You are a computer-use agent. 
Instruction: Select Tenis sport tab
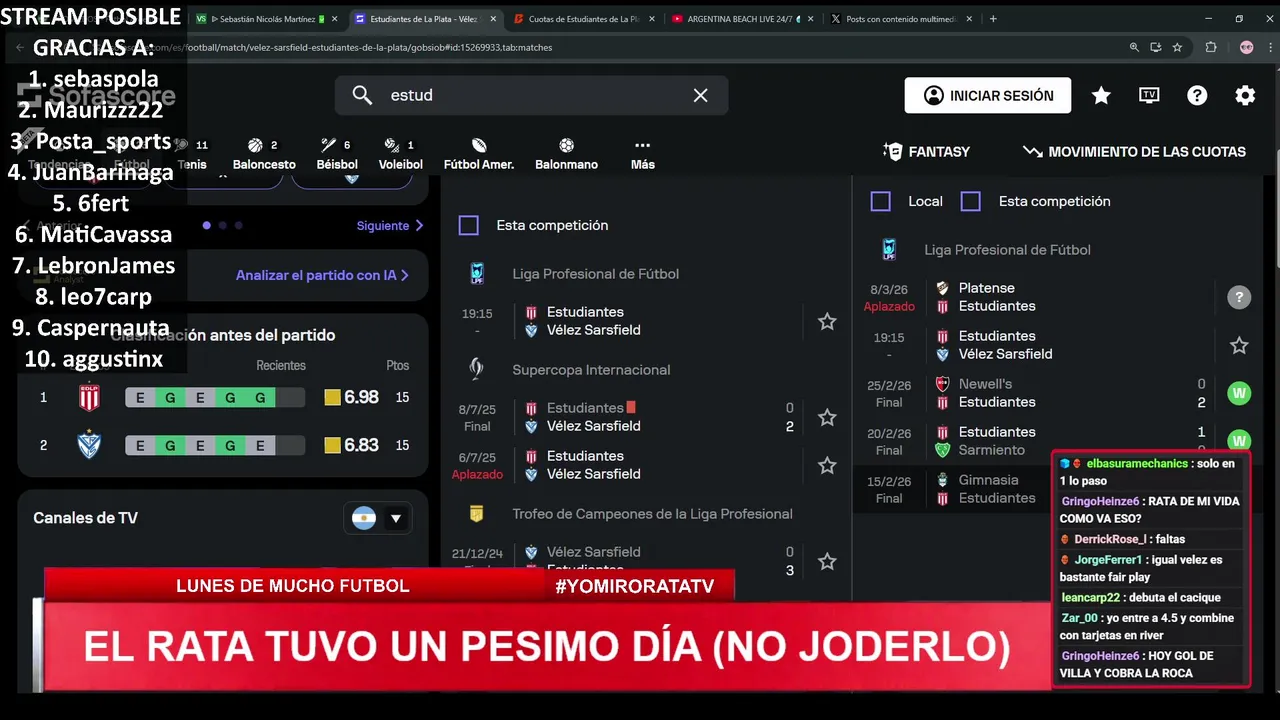click(192, 154)
